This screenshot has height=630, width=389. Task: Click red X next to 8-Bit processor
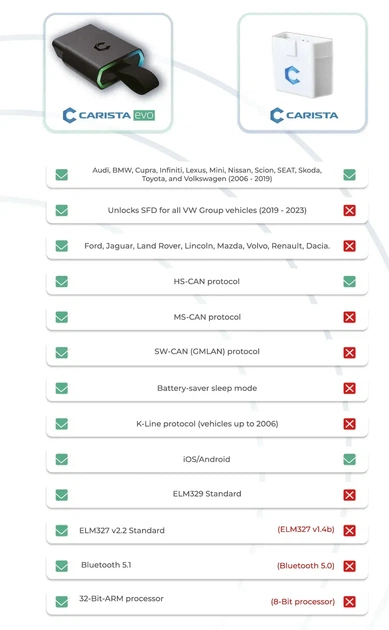click(x=349, y=601)
